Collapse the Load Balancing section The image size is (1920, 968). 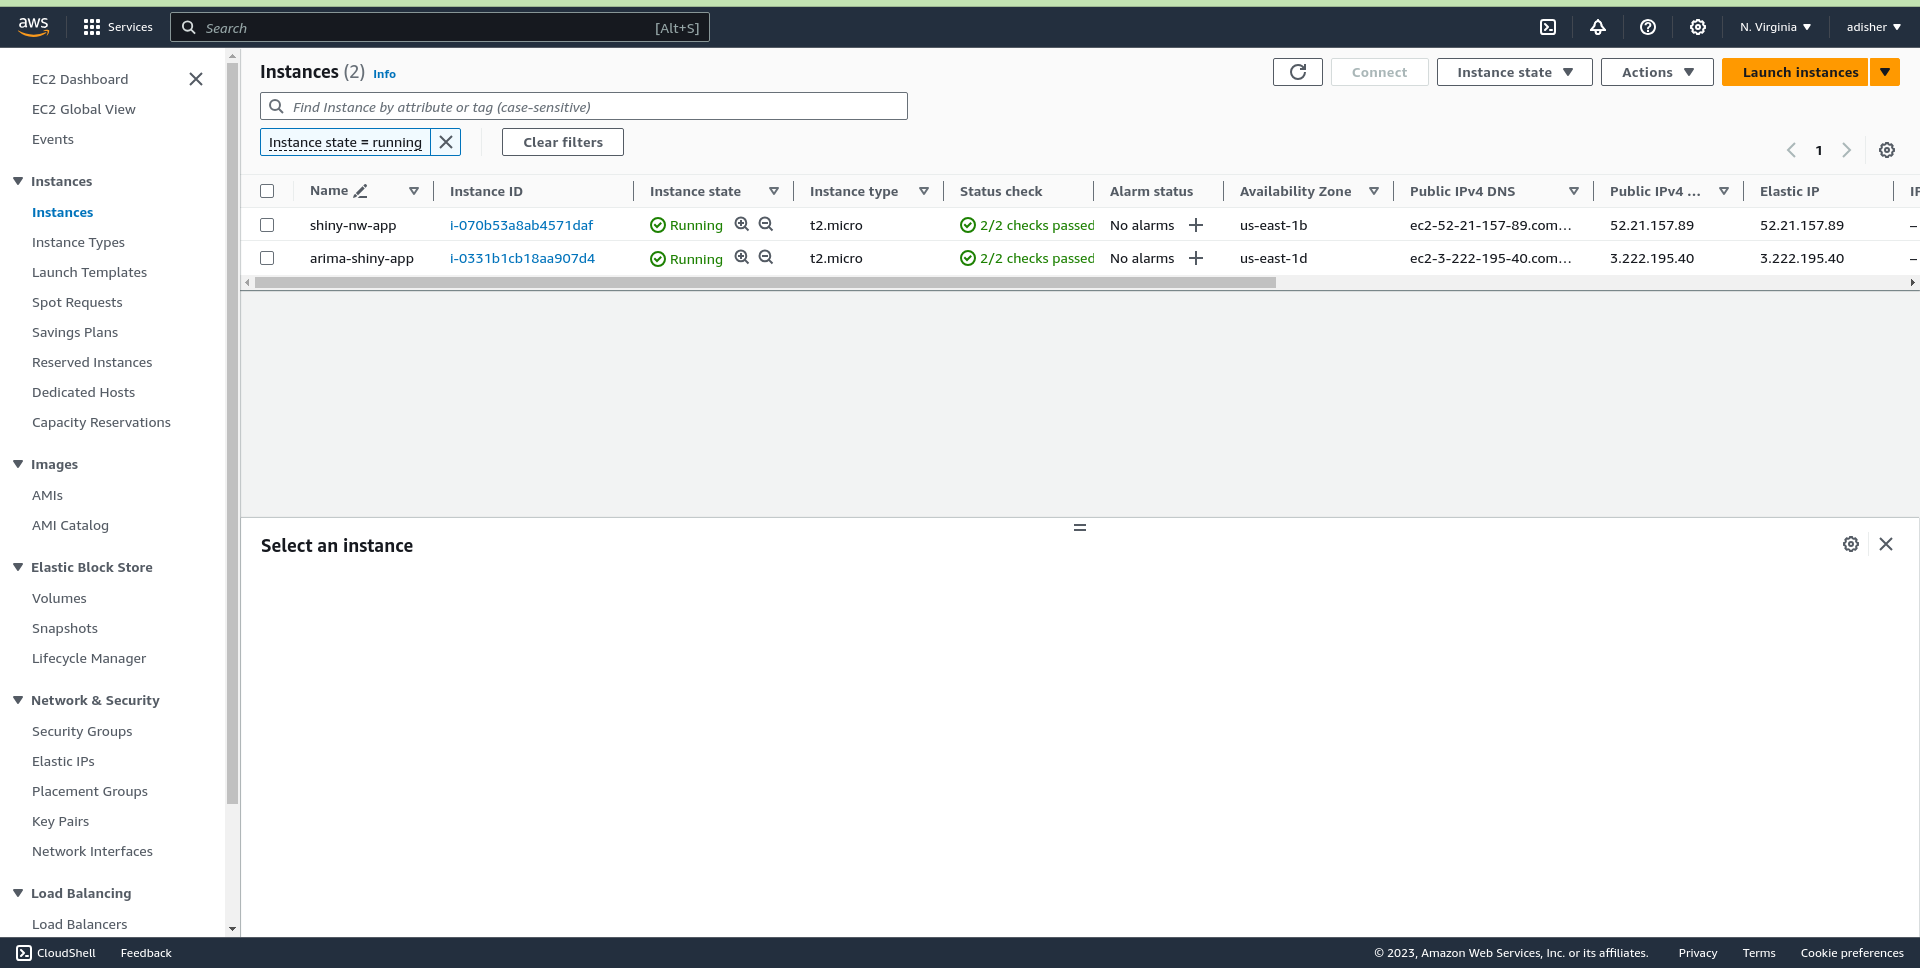coord(18,893)
